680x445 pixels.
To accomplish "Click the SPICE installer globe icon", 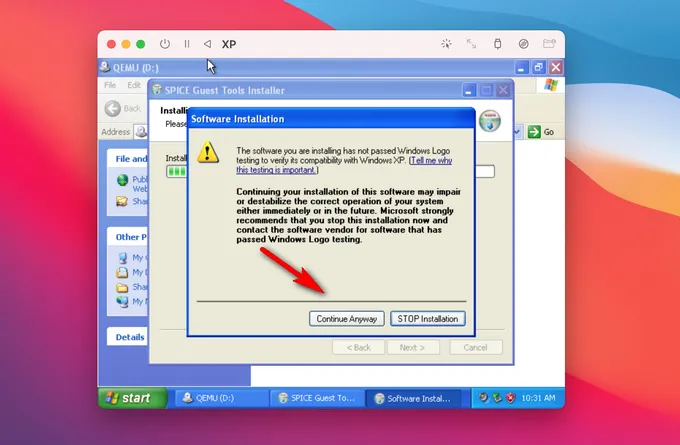I will [490, 121].
